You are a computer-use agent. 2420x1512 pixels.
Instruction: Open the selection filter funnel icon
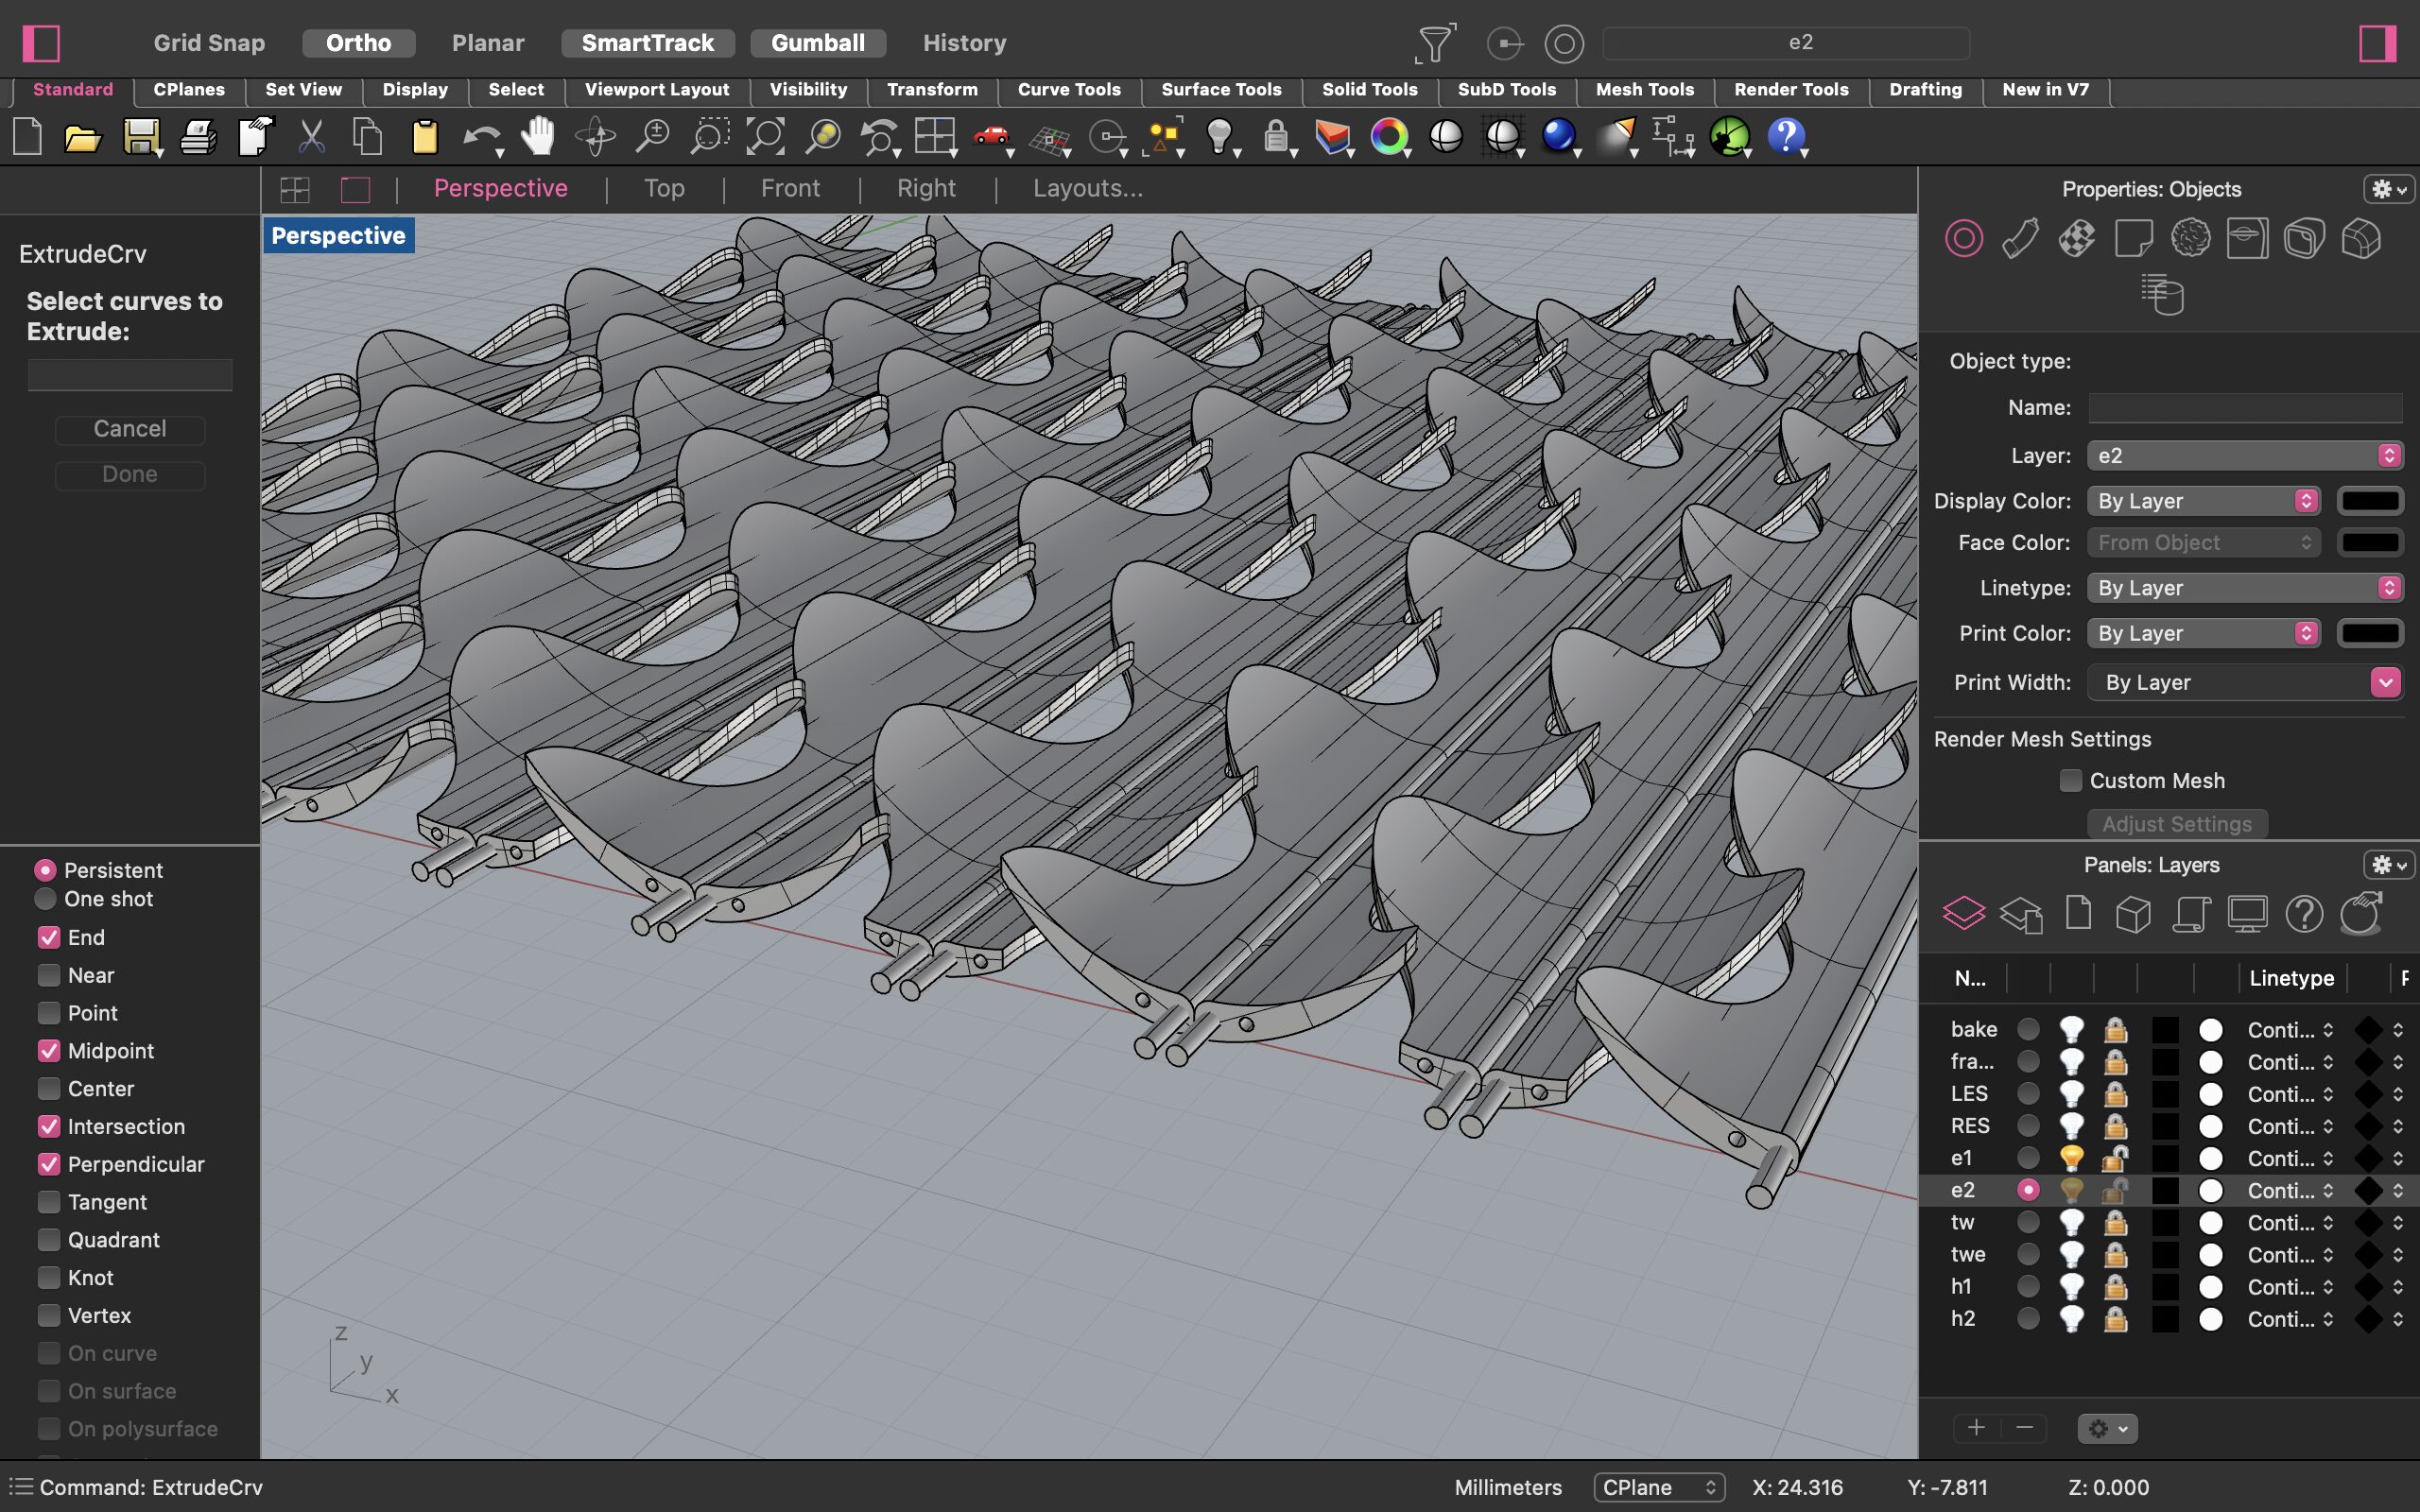click(x=1435, y=43)
